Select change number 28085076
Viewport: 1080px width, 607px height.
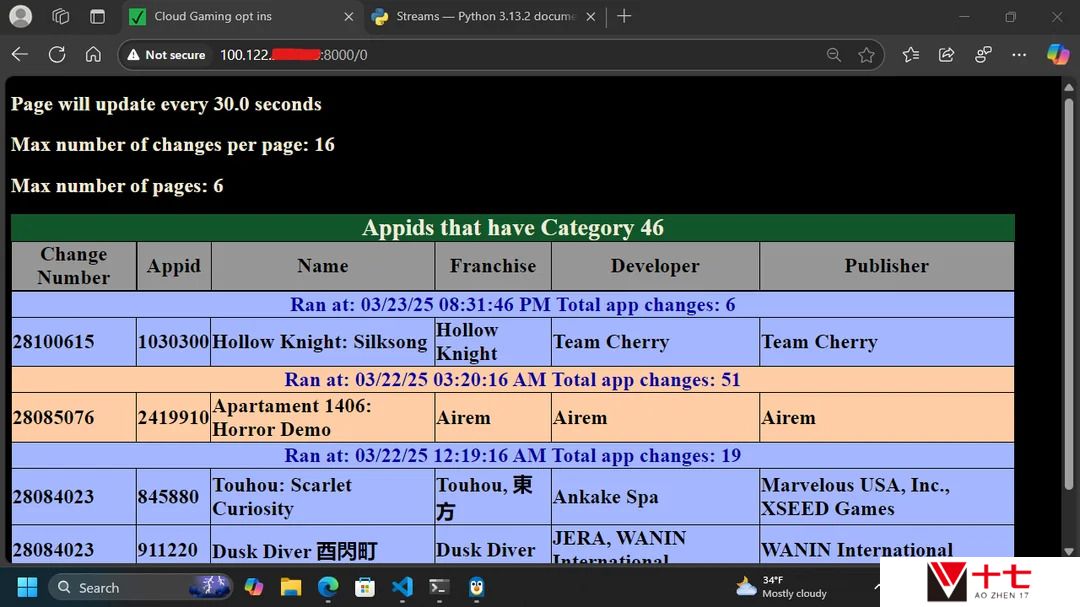[x=74, y=418]
